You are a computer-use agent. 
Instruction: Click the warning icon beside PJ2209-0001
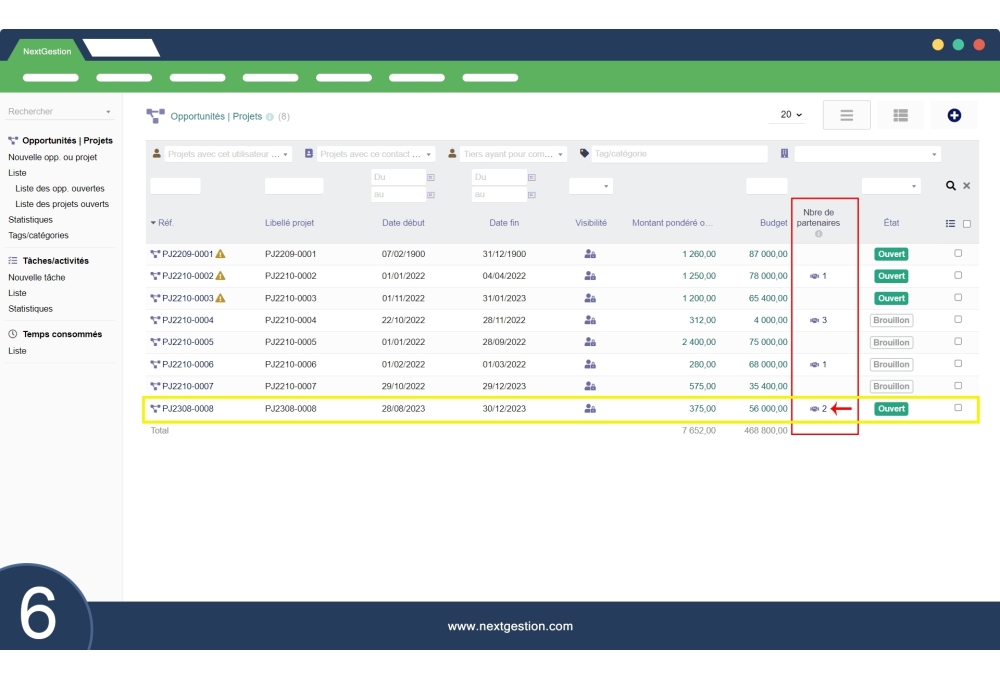[221, 254]
